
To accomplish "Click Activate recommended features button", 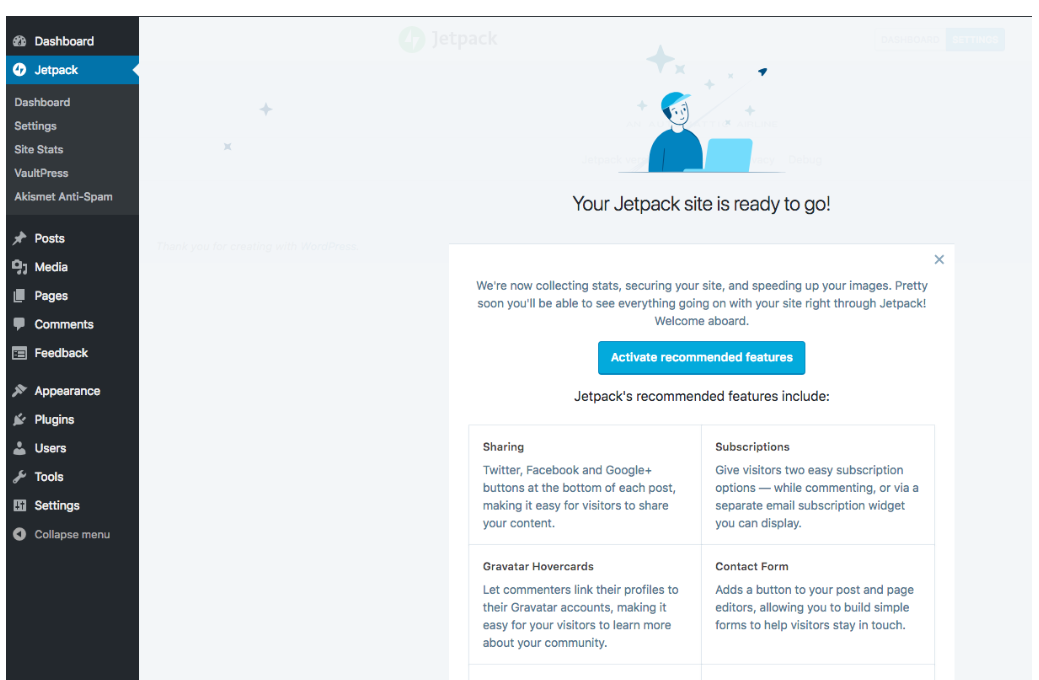I will coord(701,358).
